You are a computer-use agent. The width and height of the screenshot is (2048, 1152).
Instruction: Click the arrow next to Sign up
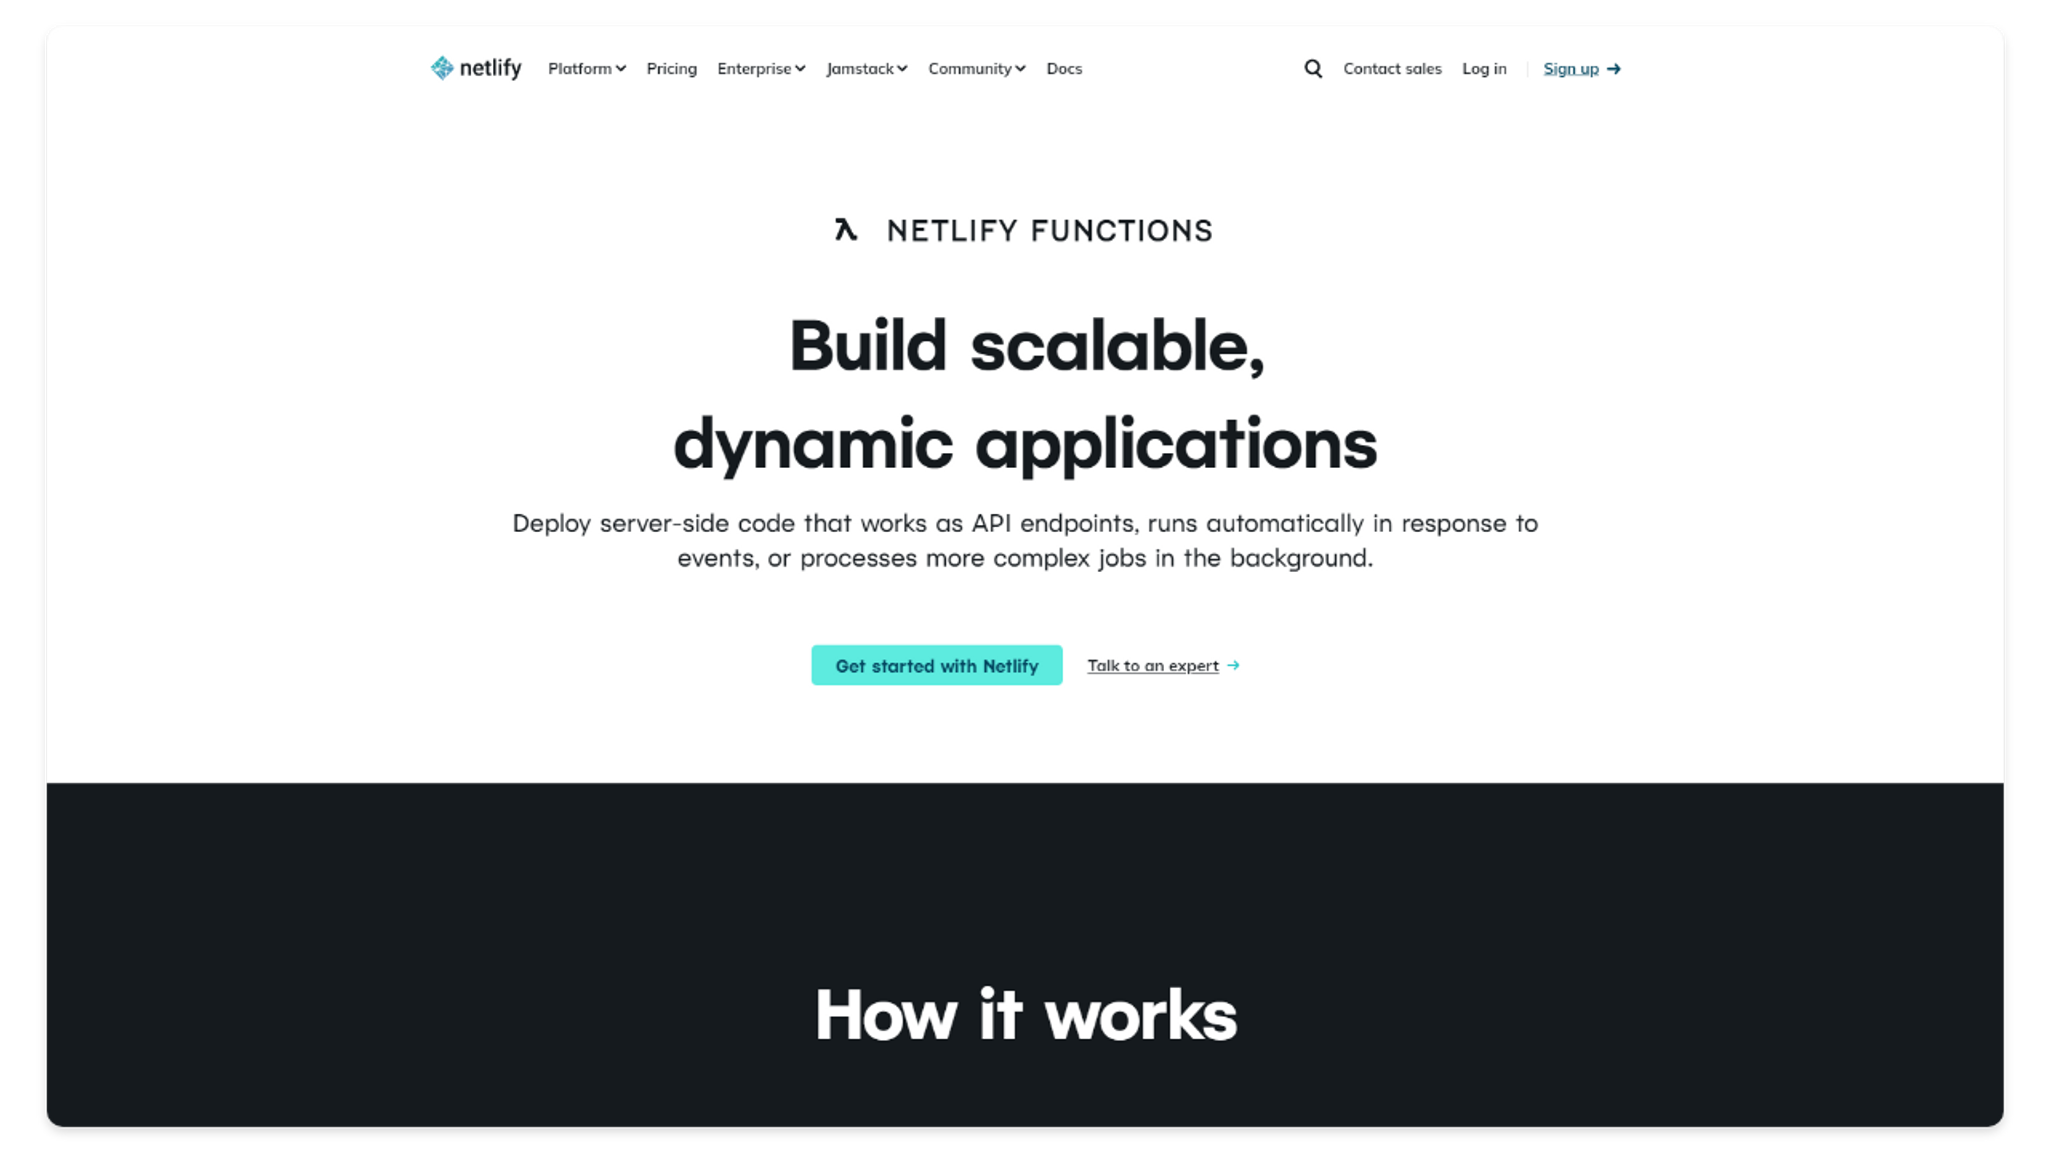click(x=1613, y=69)
